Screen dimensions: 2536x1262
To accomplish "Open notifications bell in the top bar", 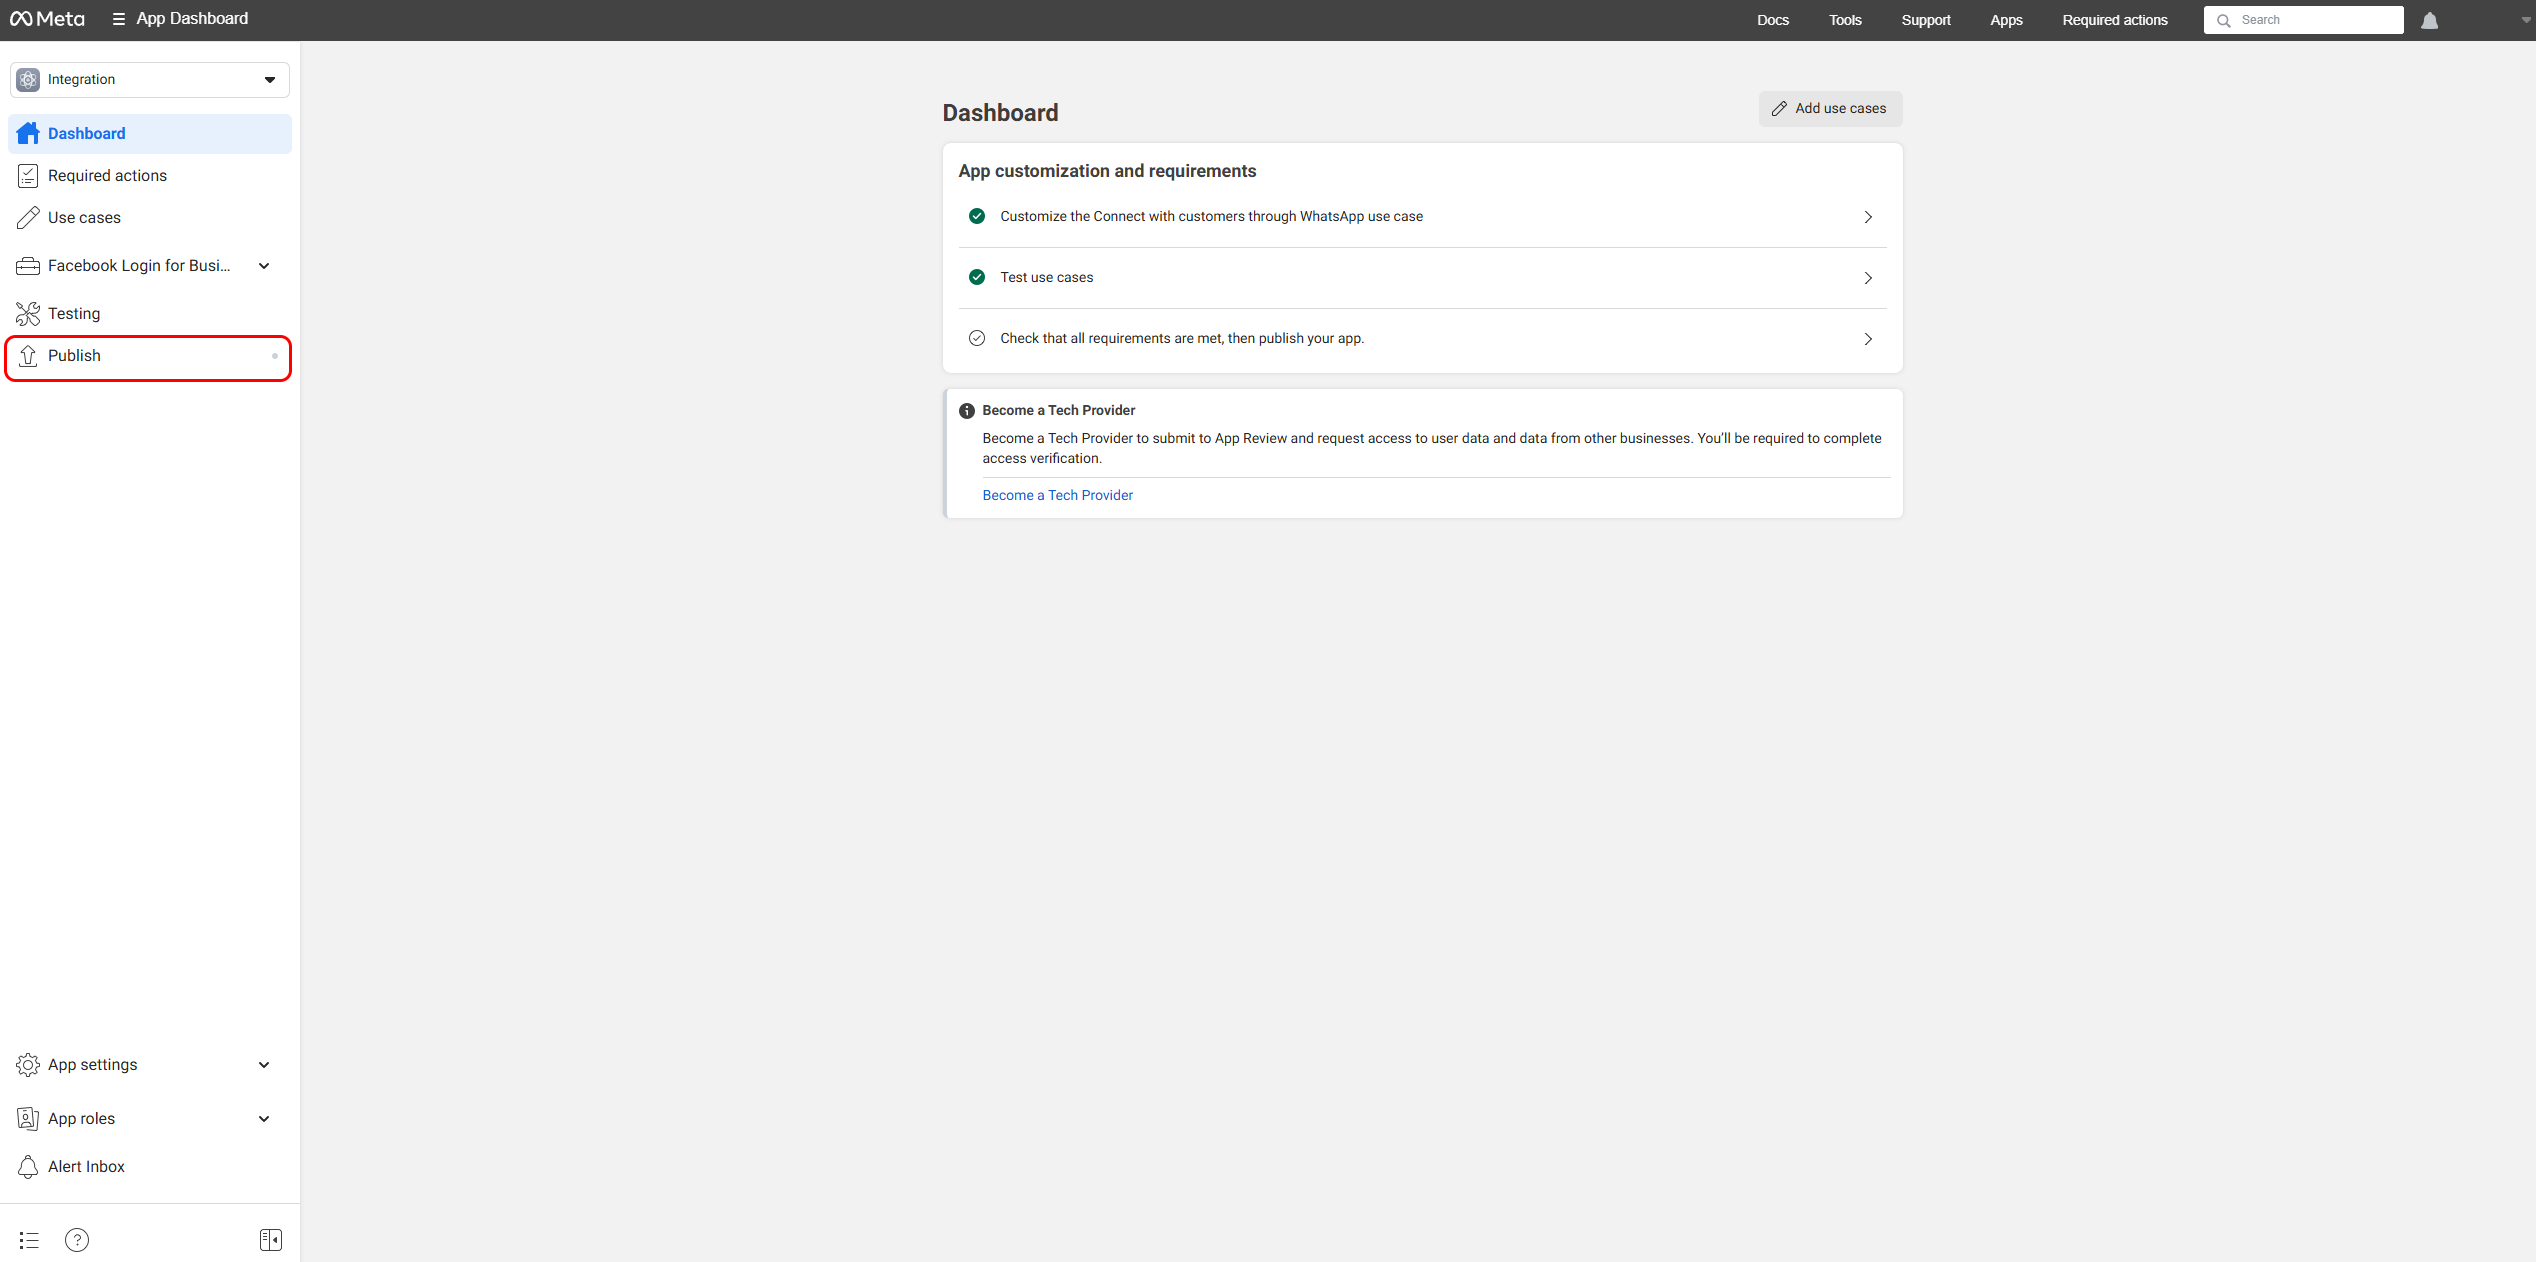I will [2430, 21].
